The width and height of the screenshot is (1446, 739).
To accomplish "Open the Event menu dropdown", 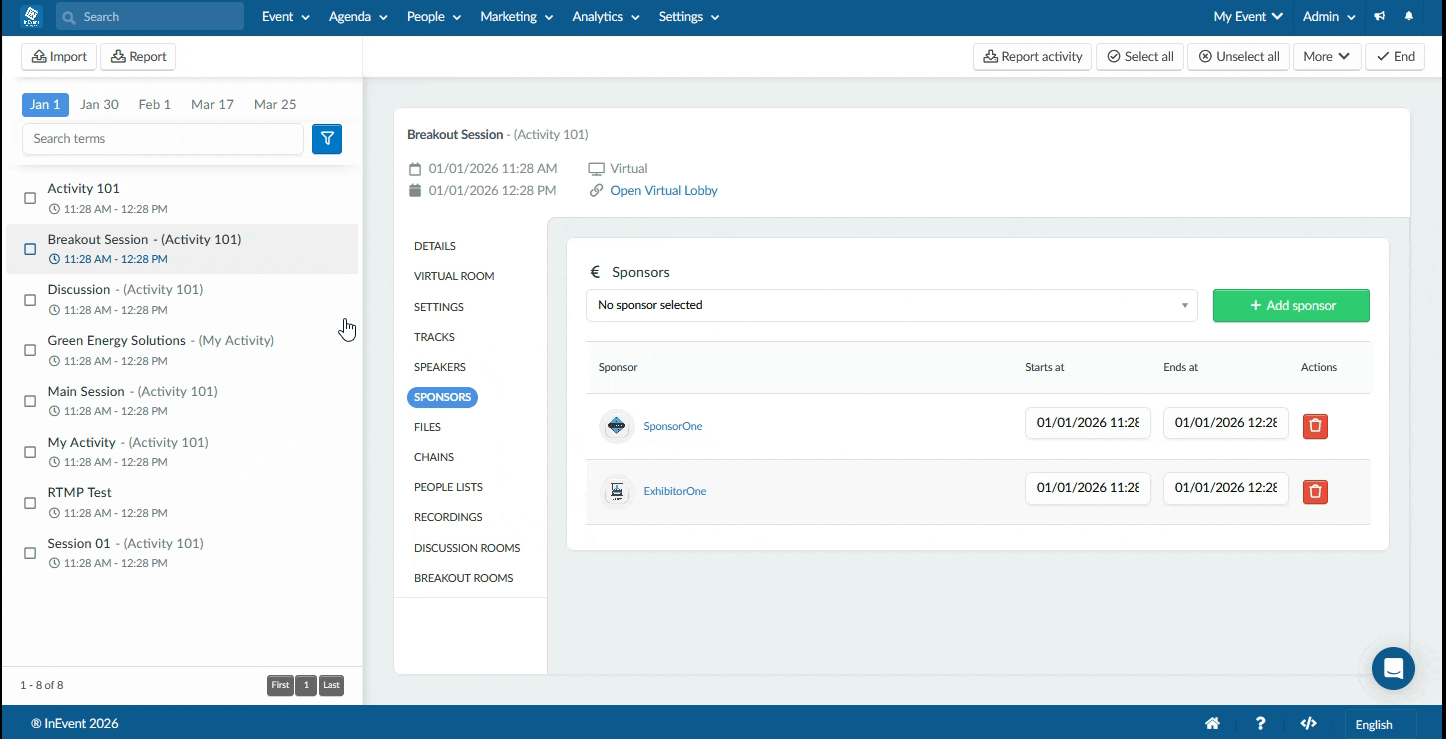I will point(286,17).
